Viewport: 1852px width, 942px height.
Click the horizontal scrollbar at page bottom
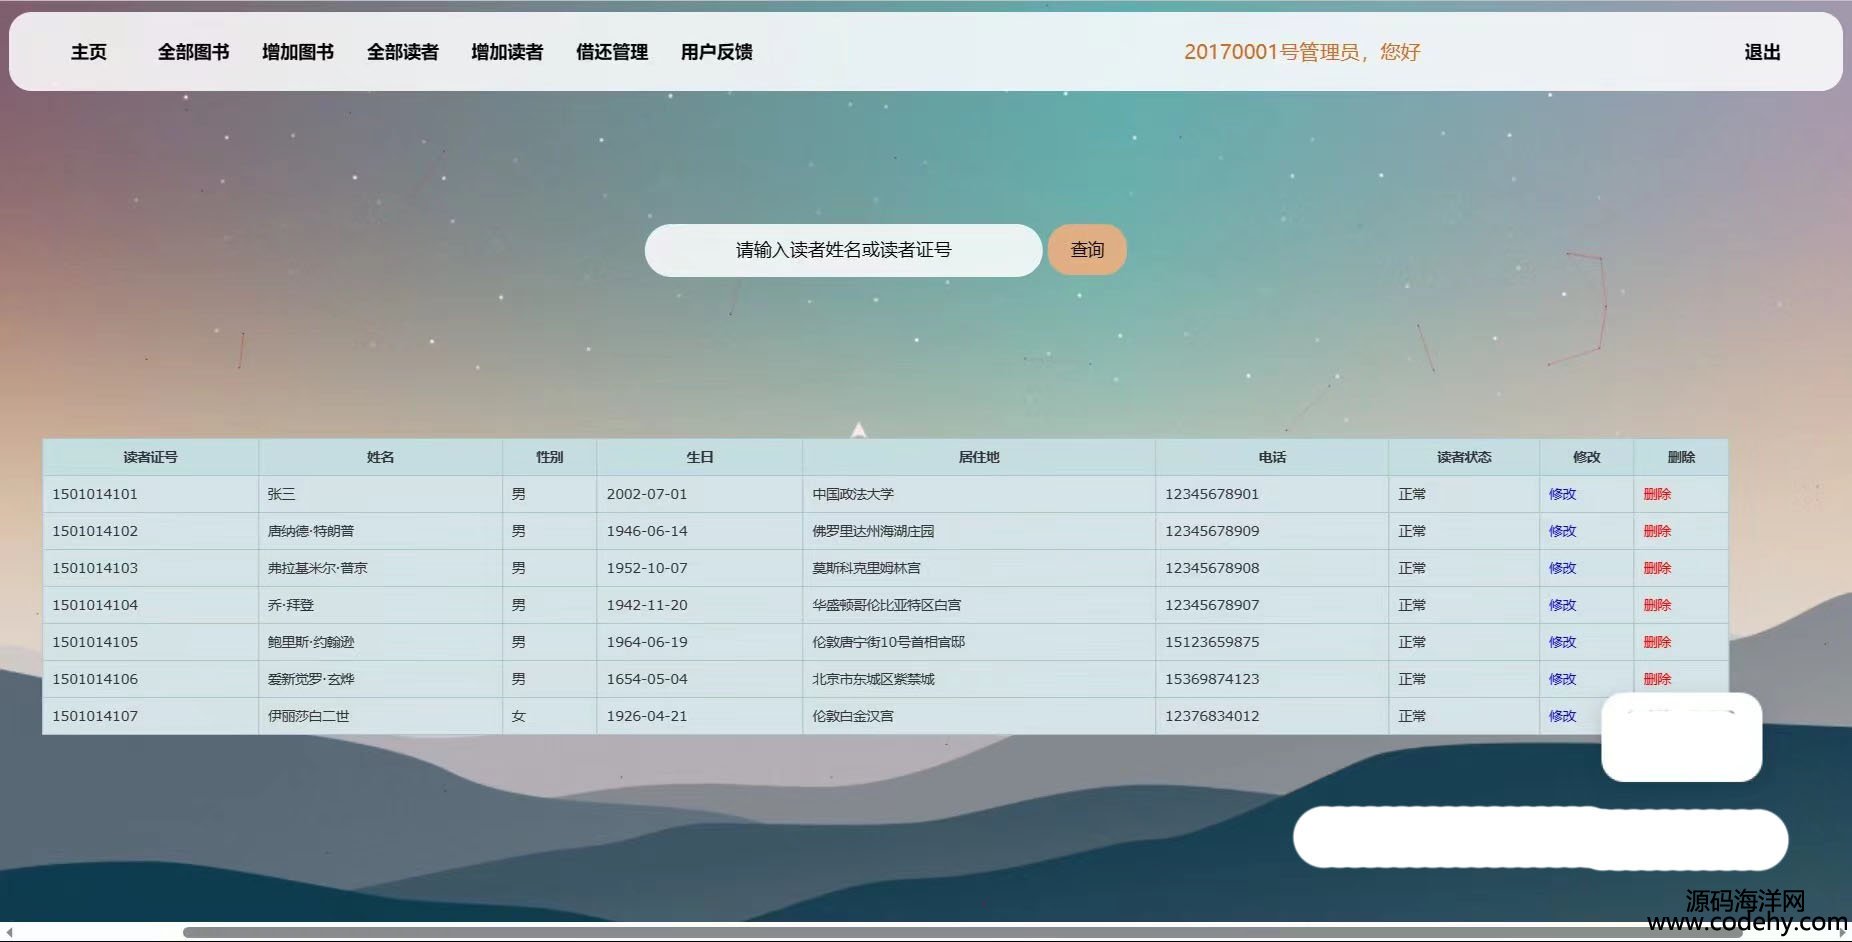[x=900, y=933]
